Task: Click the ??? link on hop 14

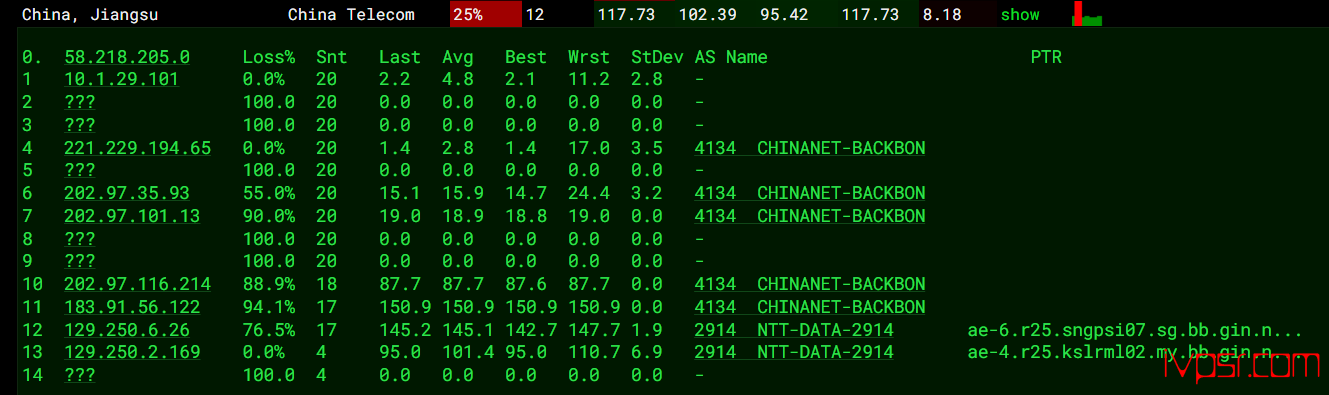Action: click(x=80, y=375)
